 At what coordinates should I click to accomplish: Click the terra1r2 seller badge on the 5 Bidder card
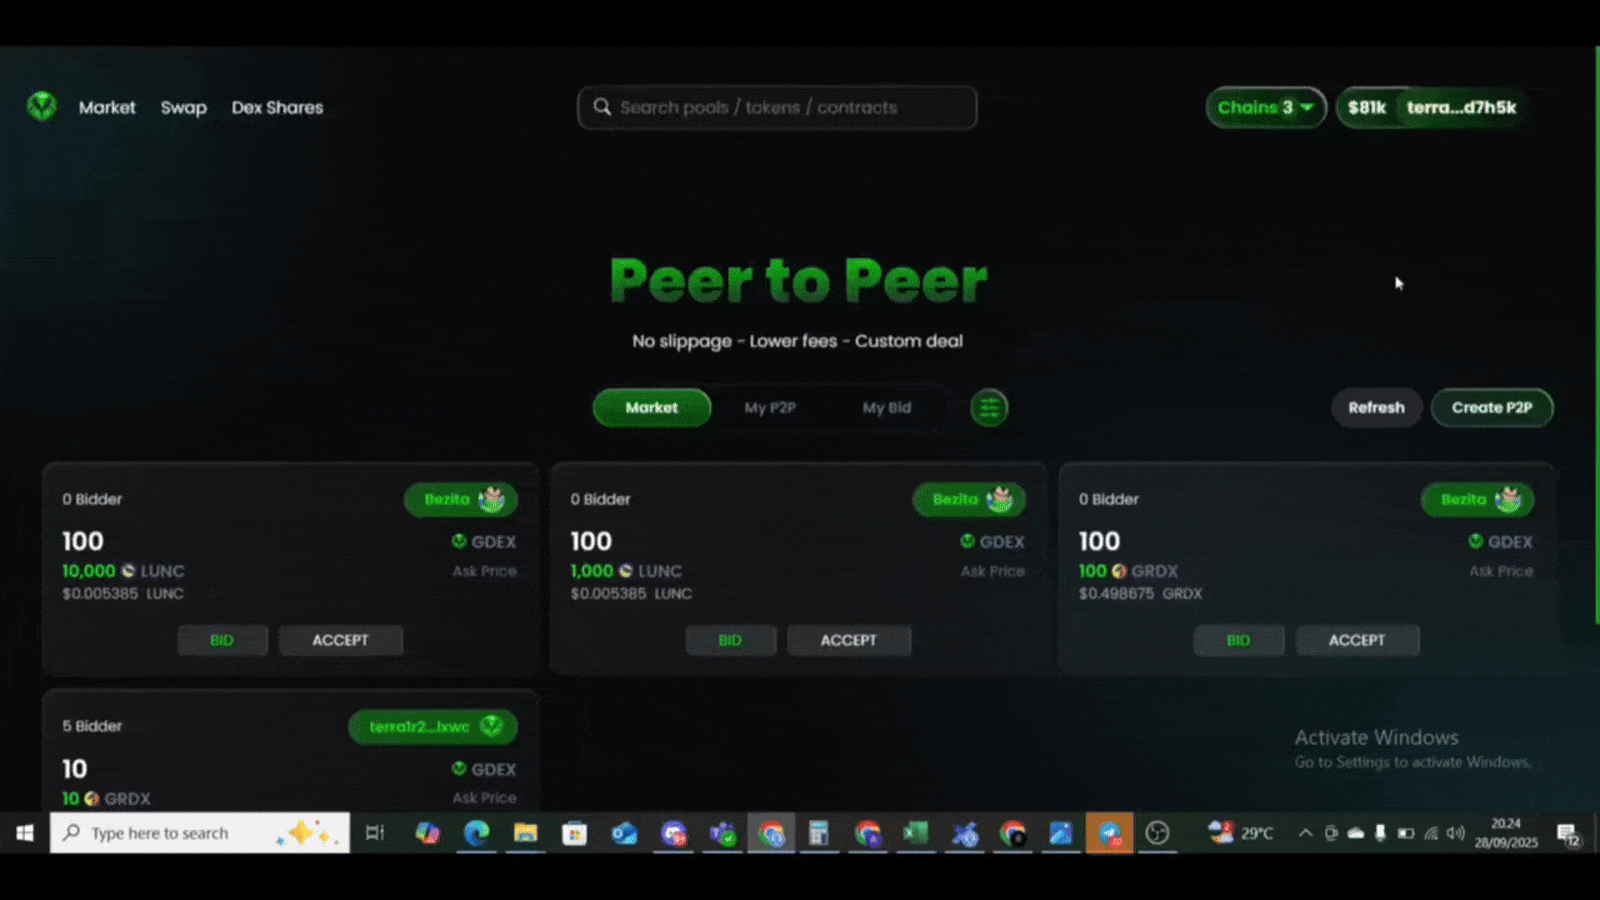(x=433, y=727)
